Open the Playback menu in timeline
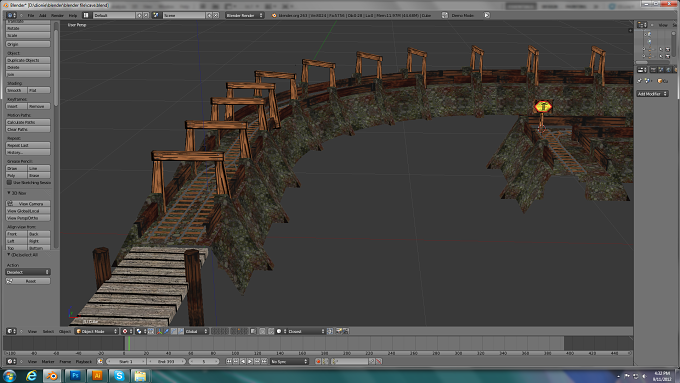 tap(84, 361)
